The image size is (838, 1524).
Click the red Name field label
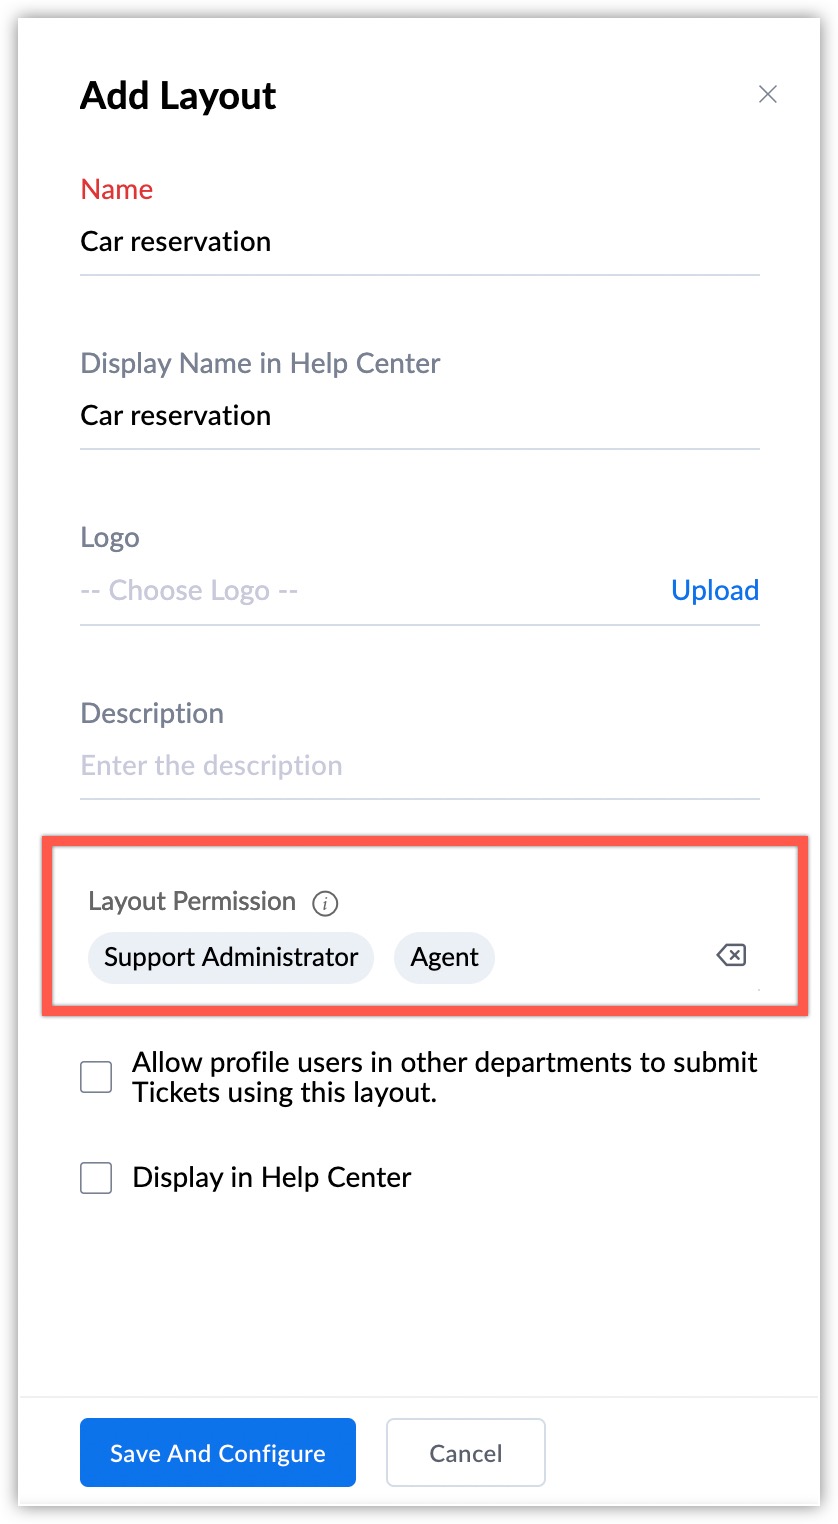(x=117, y=190)
